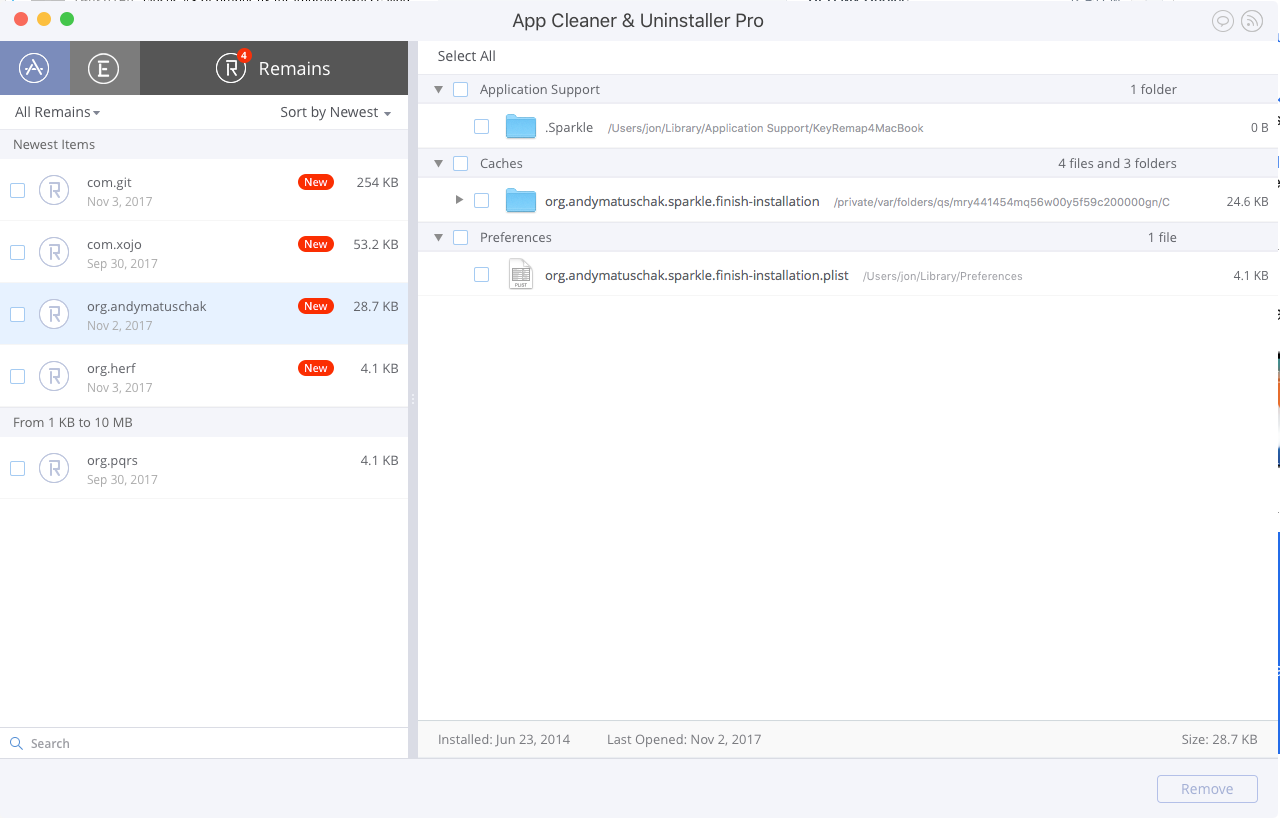
Task: Click the New badge on org.herf
Action: point(316,368)
